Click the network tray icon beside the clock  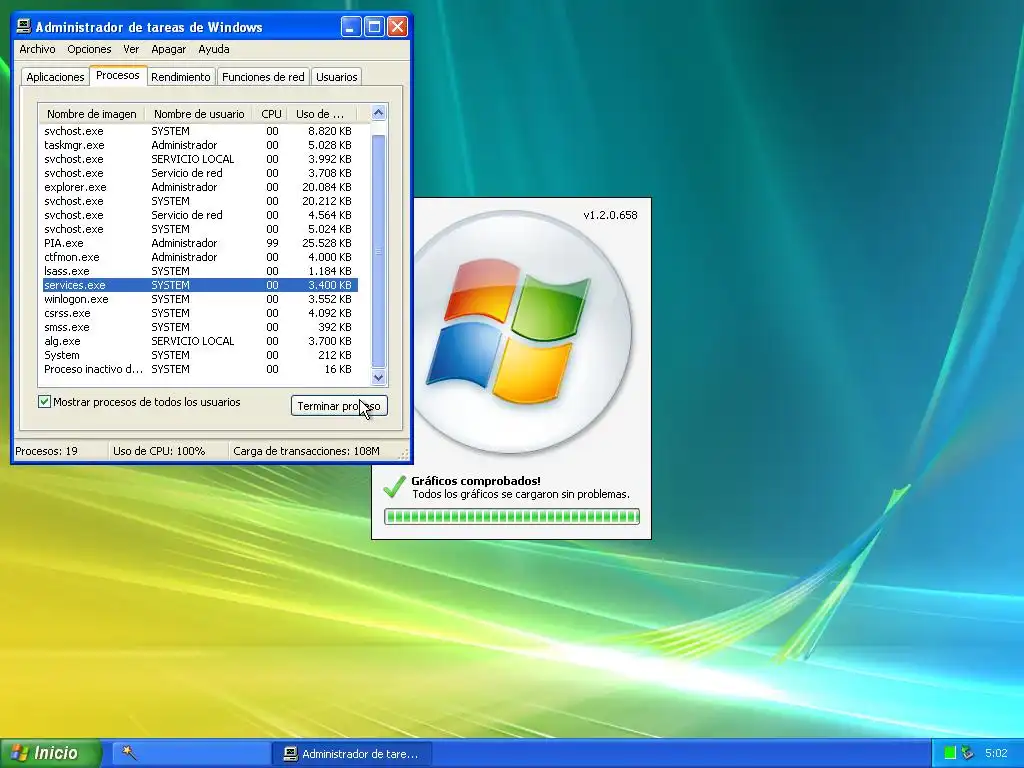967,753
